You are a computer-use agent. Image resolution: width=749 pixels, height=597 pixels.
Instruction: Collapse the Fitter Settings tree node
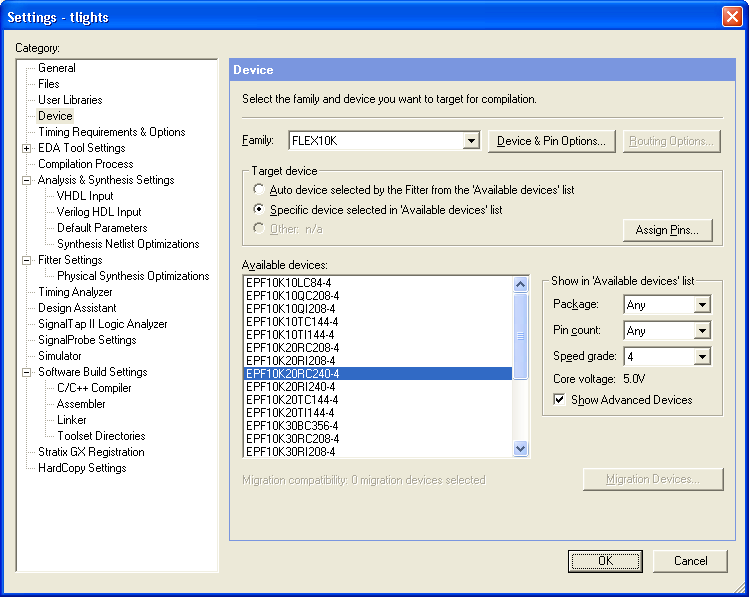tap(27, 260)
